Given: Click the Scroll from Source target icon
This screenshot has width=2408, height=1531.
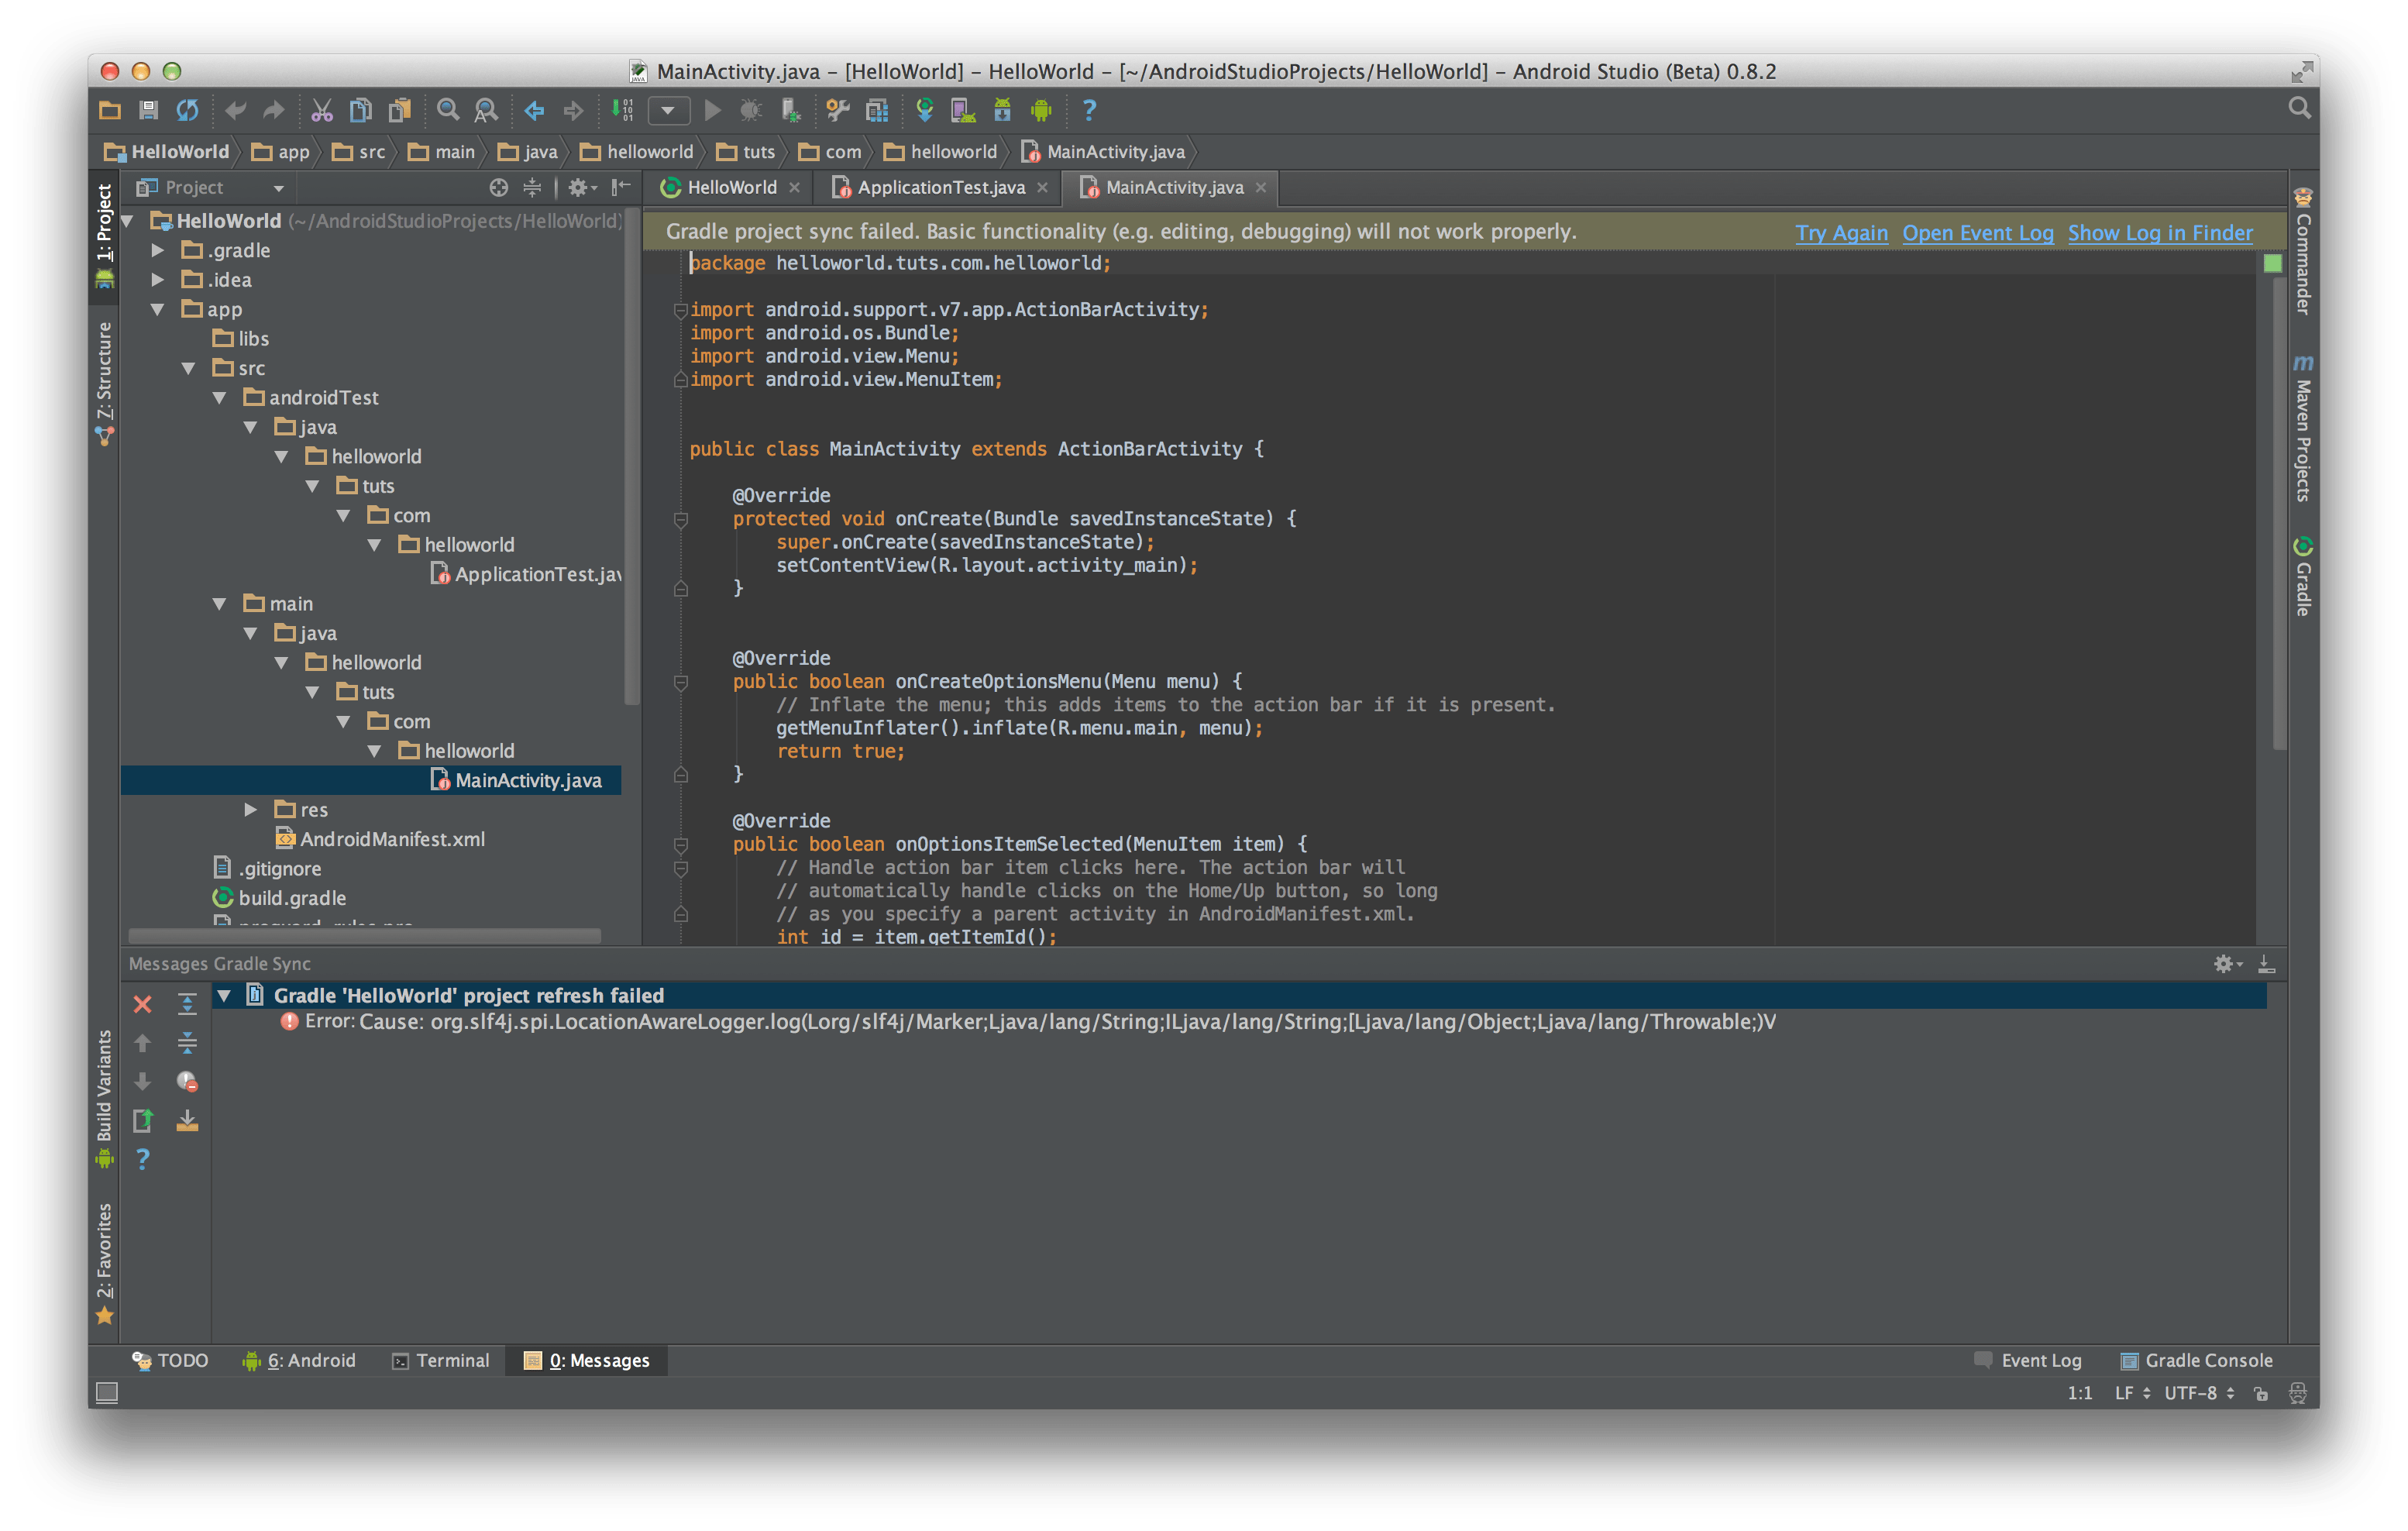Looking at the screenshot, I should 498,187.
